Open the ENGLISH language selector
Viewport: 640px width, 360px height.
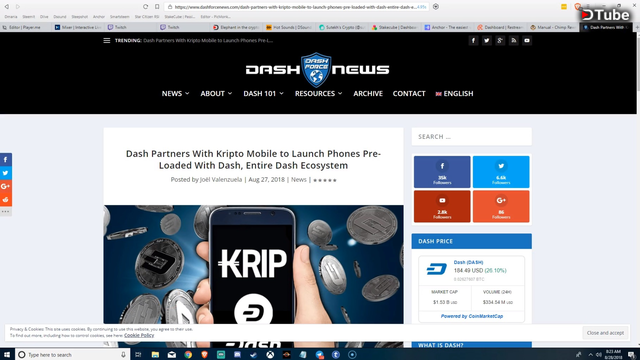point(454,93)
